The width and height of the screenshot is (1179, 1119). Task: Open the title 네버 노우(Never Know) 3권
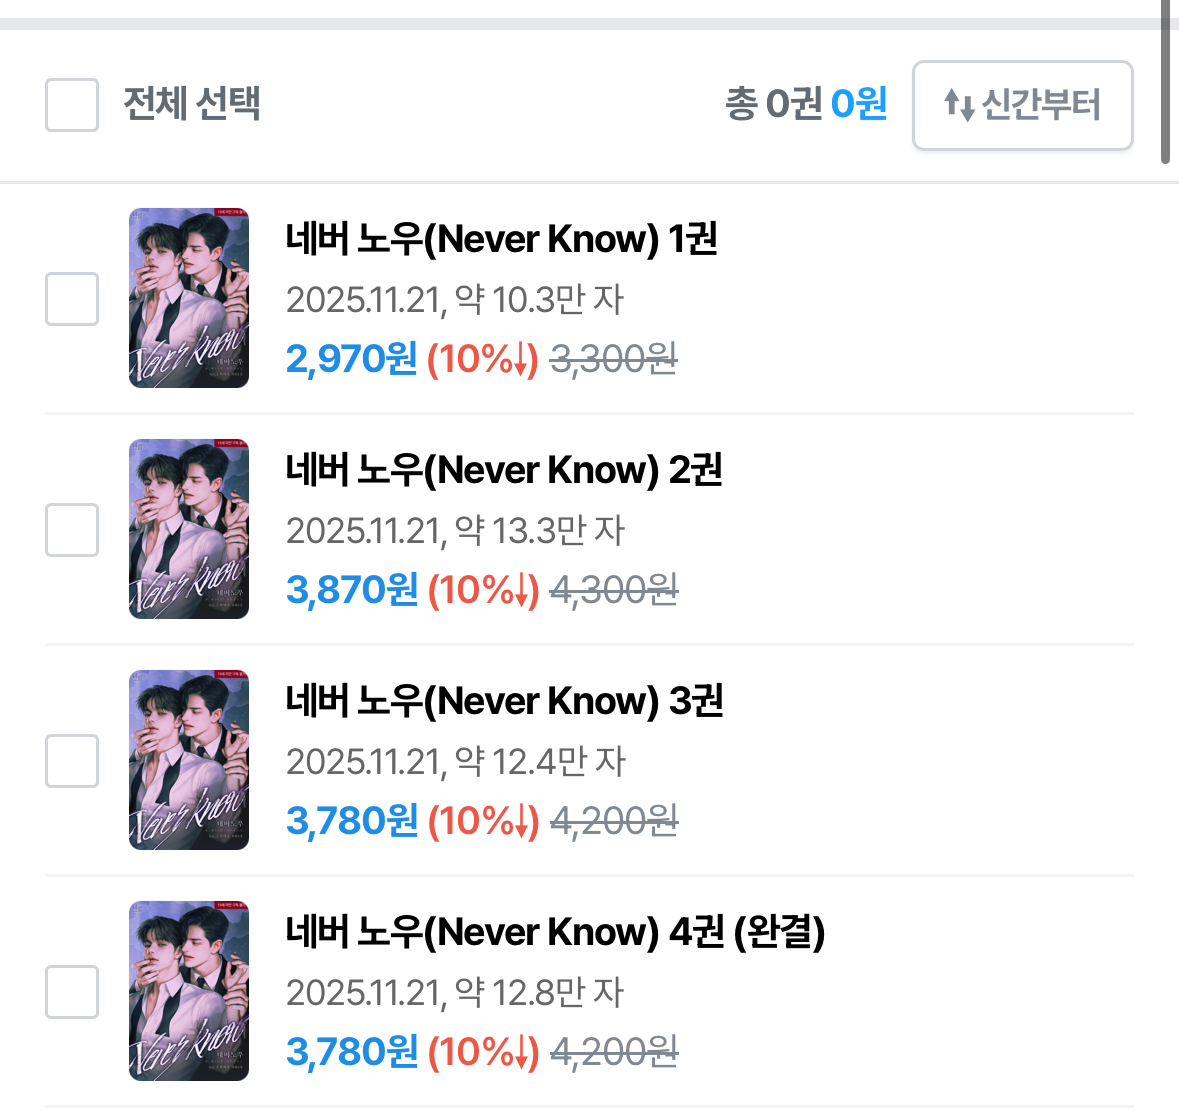pyautogui.click(x=505, y=701)
